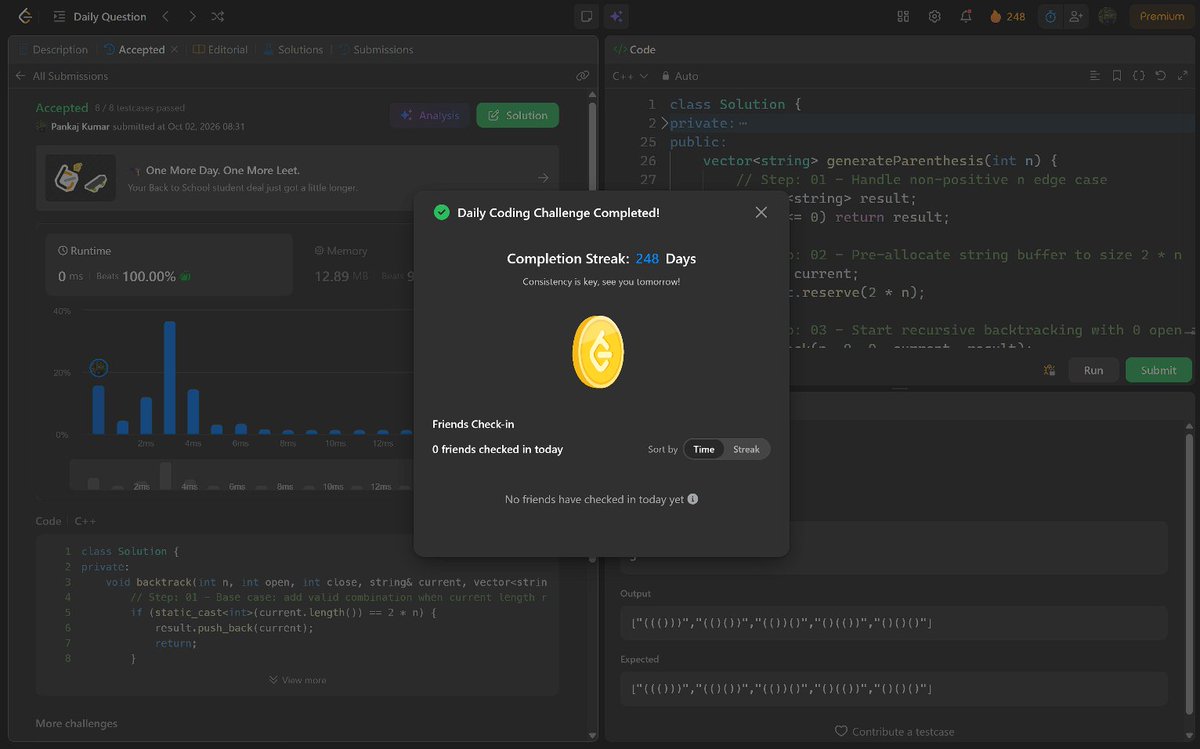Viewport: 1200px width, 749px height.
Task: Open the settings gear icon
Action: (x=935, y=16)
